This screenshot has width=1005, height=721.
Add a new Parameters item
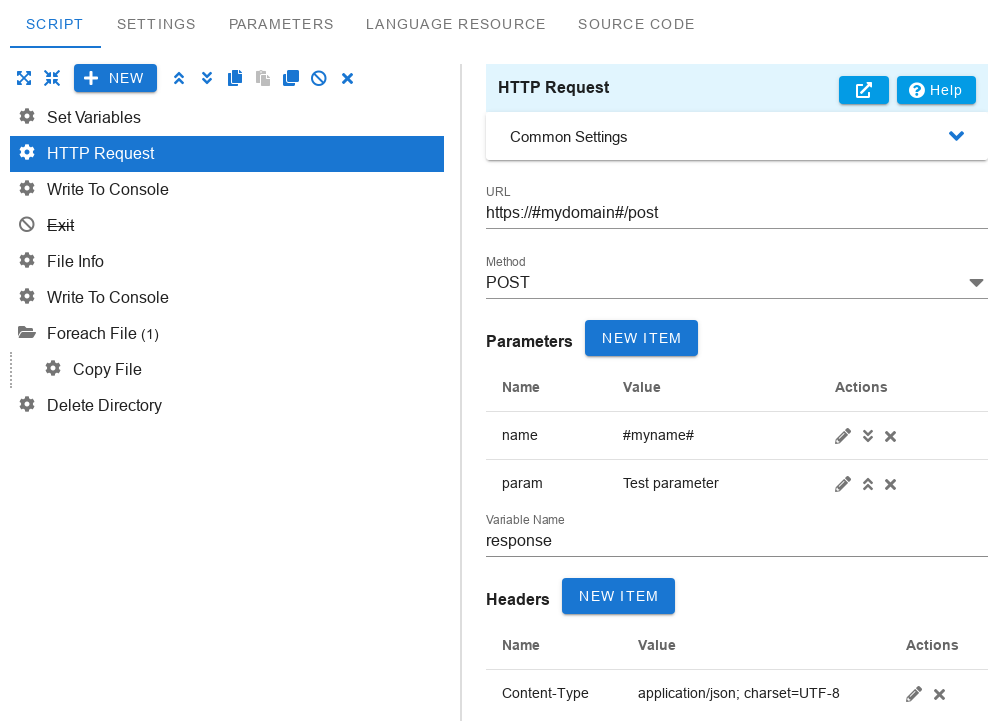[x=641, y=338]
